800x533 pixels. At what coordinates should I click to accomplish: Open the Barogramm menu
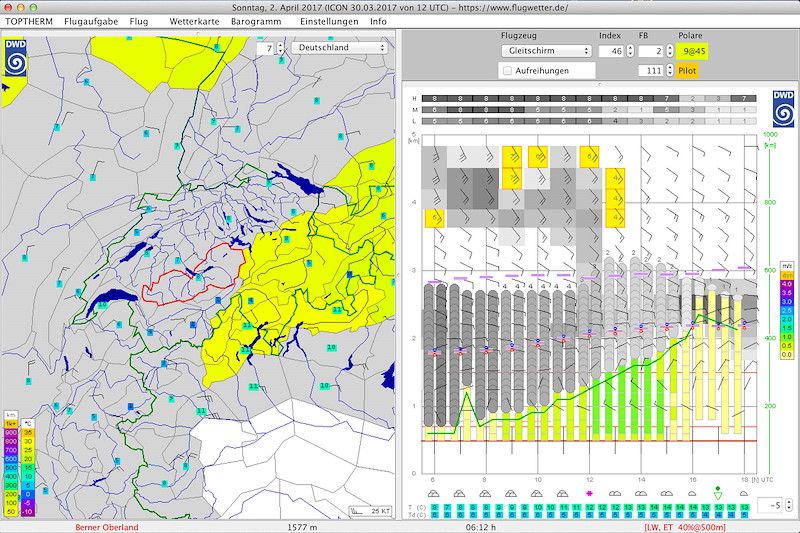(256, 21)
